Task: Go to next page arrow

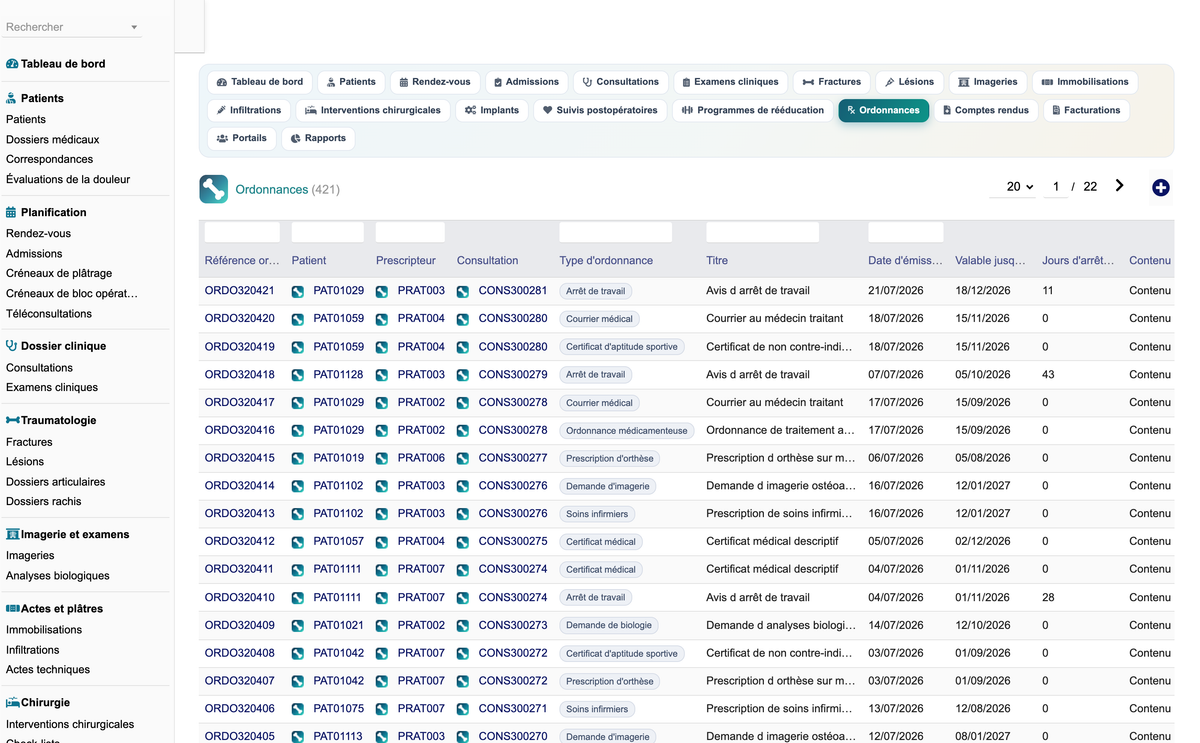Action: [1119, 186]
